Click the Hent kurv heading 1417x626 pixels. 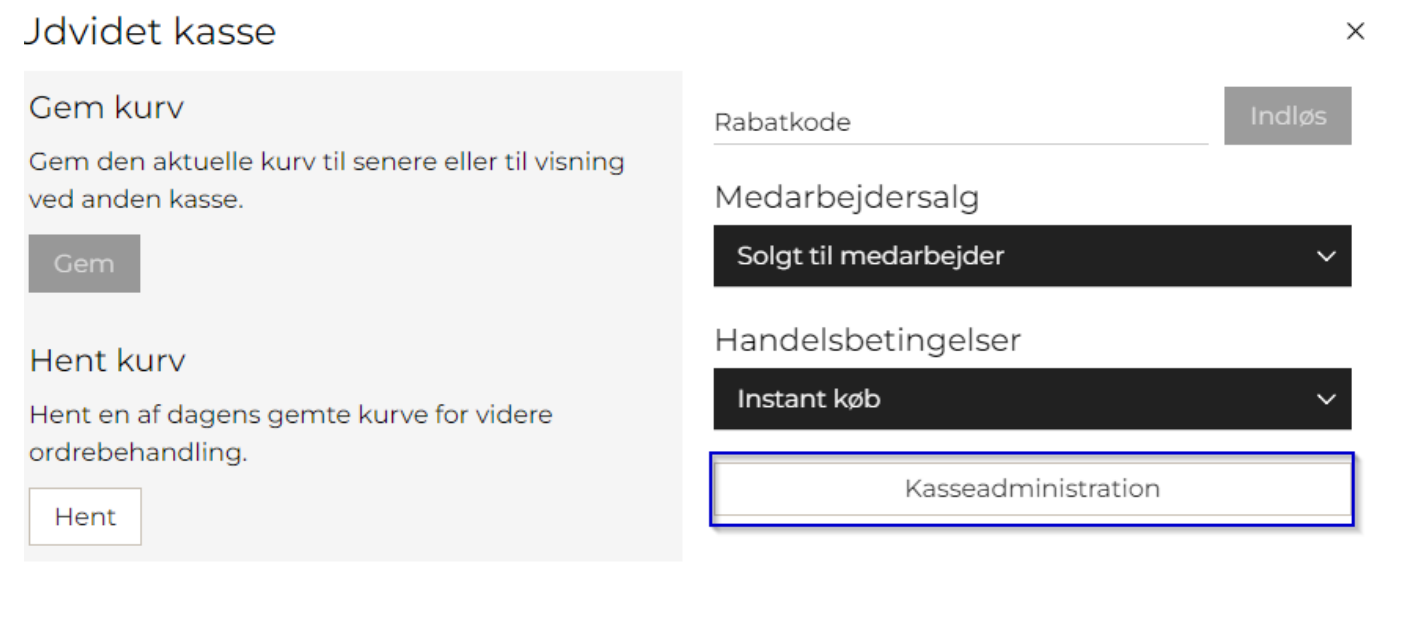107,361
